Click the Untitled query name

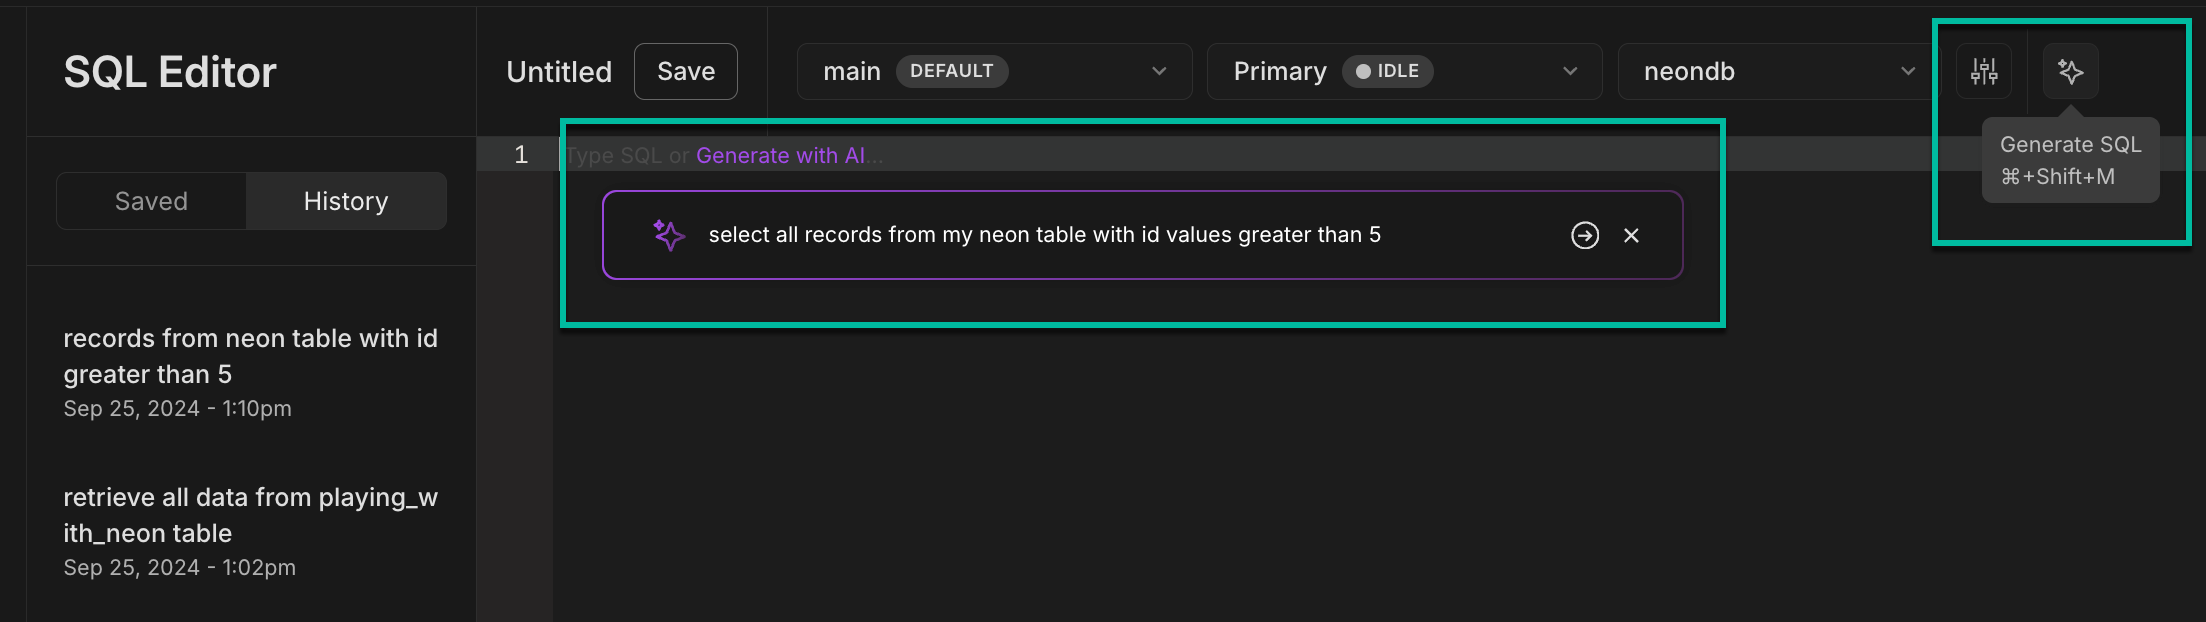[x=559, y=72]
